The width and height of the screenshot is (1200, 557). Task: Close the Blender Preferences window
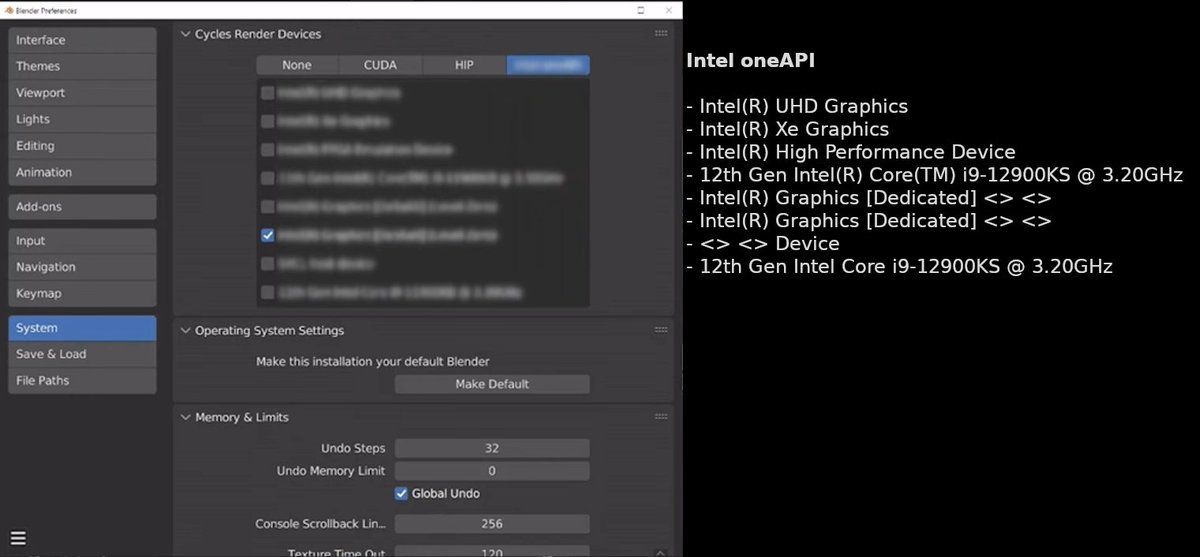point(668,9)
